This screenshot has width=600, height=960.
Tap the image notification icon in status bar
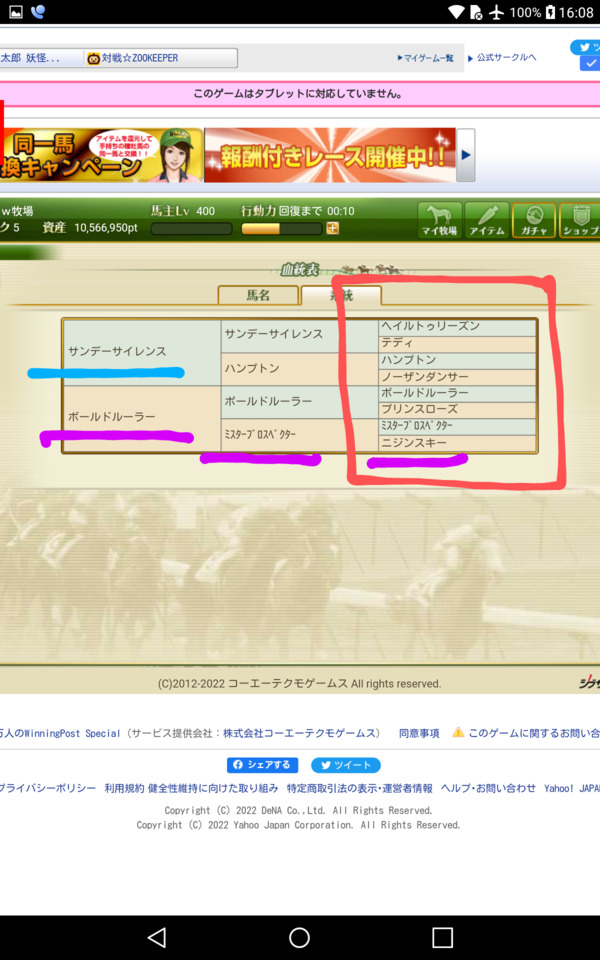click(x=16, y=12)
